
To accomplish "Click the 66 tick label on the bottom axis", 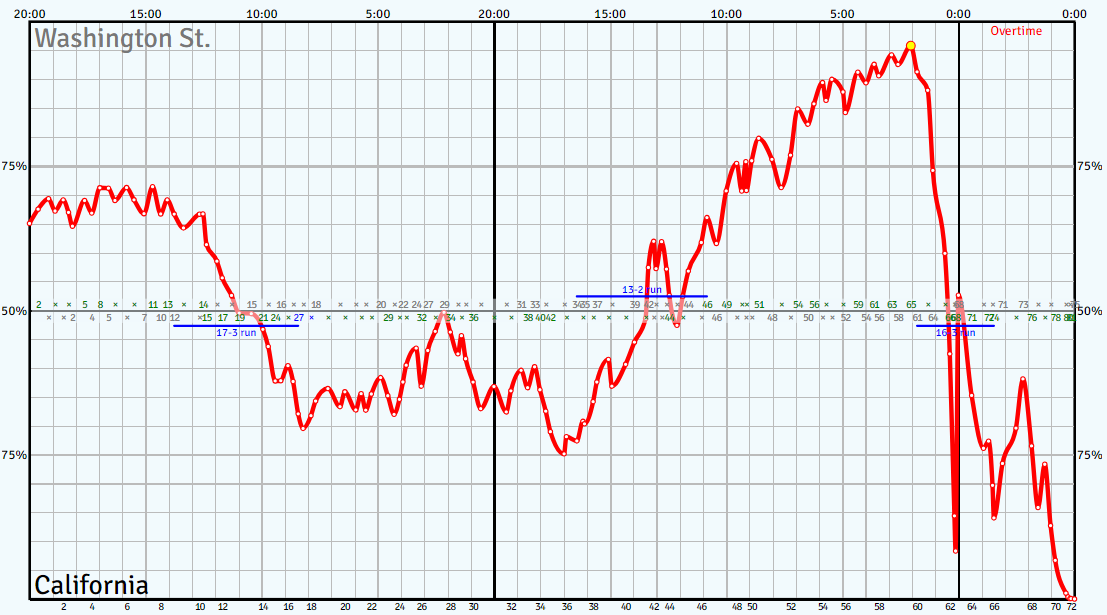I will pos(994,607).
